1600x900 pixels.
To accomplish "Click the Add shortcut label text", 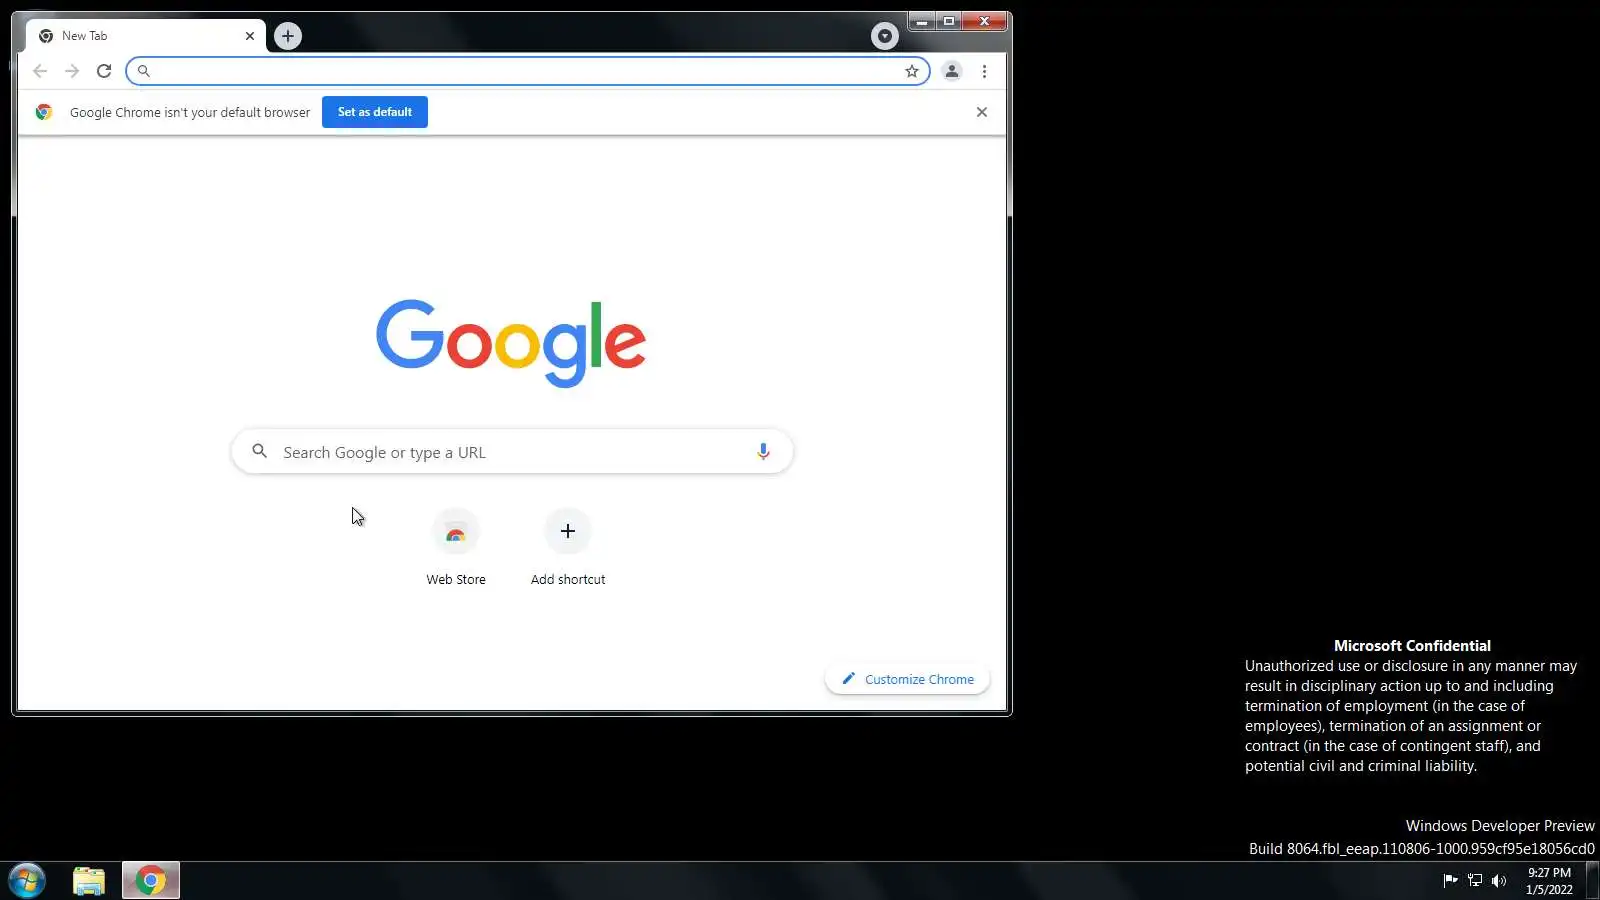I will (568, 579).
